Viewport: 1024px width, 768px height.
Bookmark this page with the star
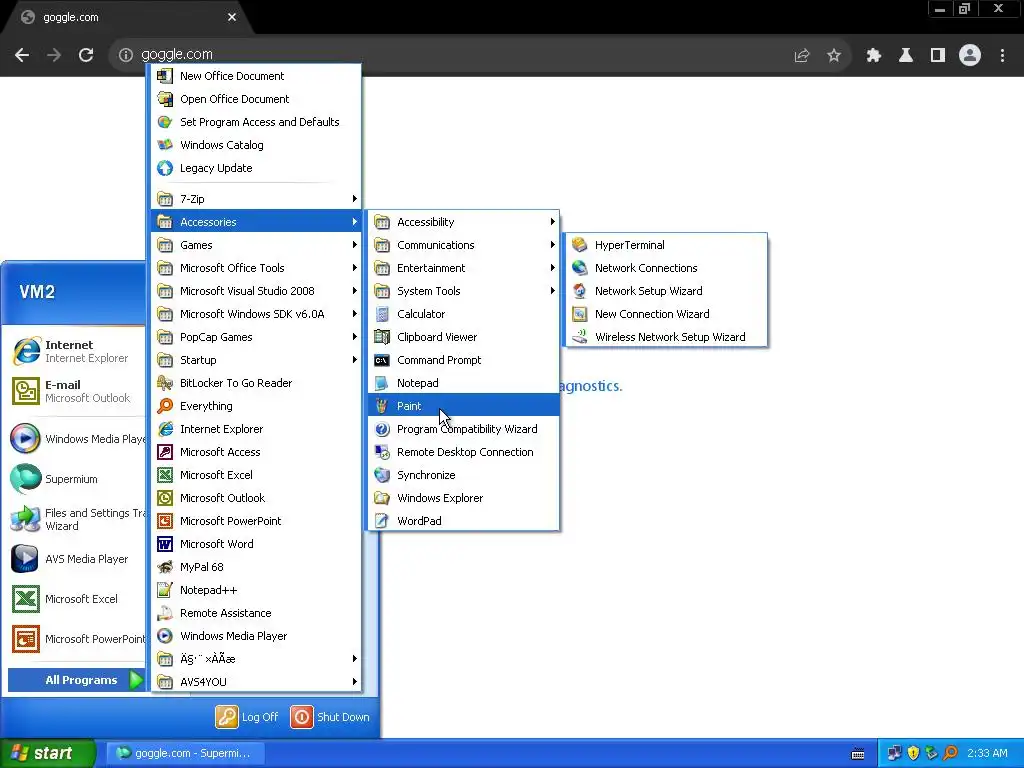[x=834, y=56]
